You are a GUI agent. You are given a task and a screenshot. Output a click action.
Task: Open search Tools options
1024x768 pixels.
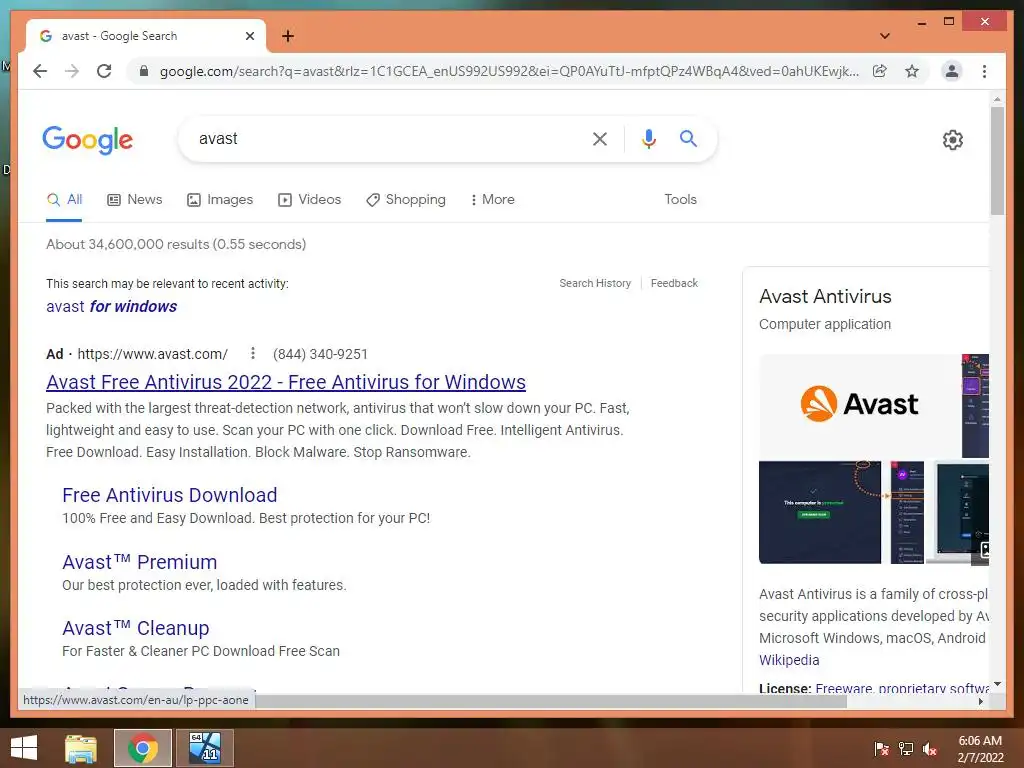point(680,199)
